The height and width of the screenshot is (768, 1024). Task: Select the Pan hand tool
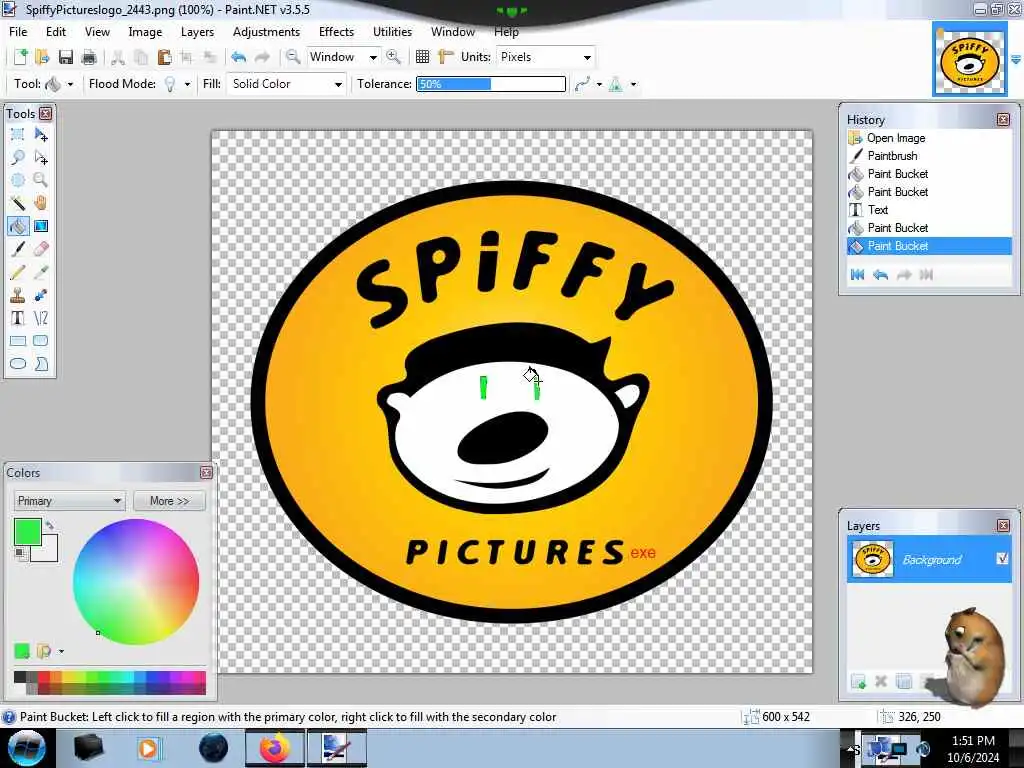click(40, 203)
